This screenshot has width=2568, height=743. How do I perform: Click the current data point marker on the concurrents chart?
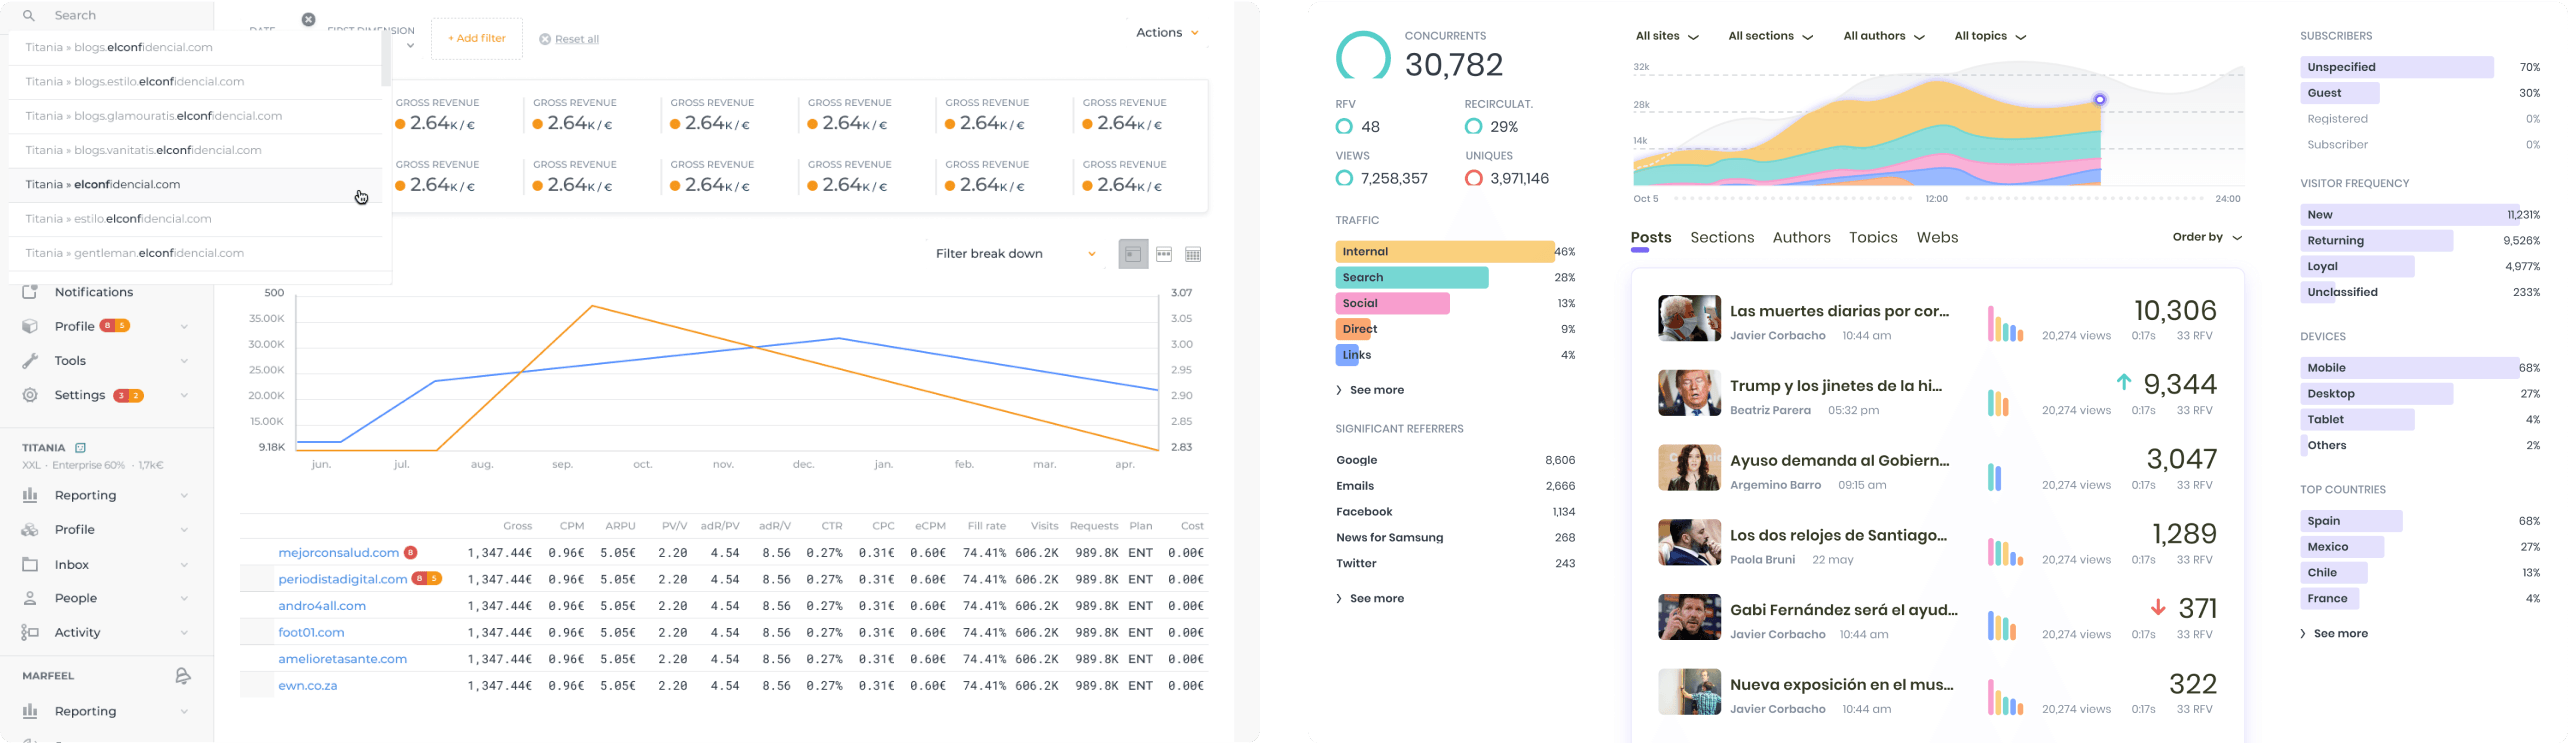click(2100, 99)
